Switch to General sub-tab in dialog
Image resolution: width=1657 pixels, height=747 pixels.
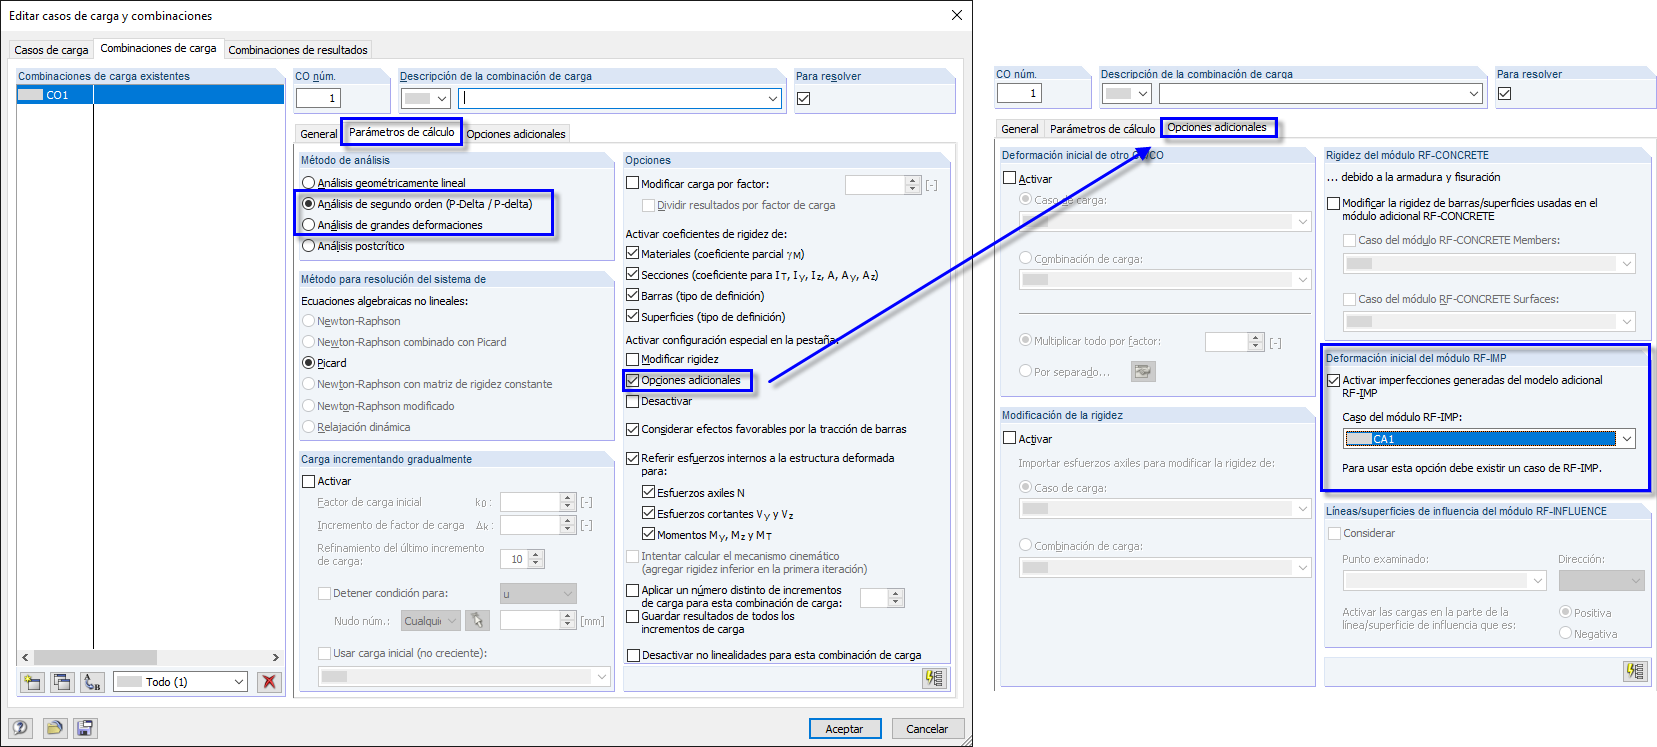pos(319,134)
